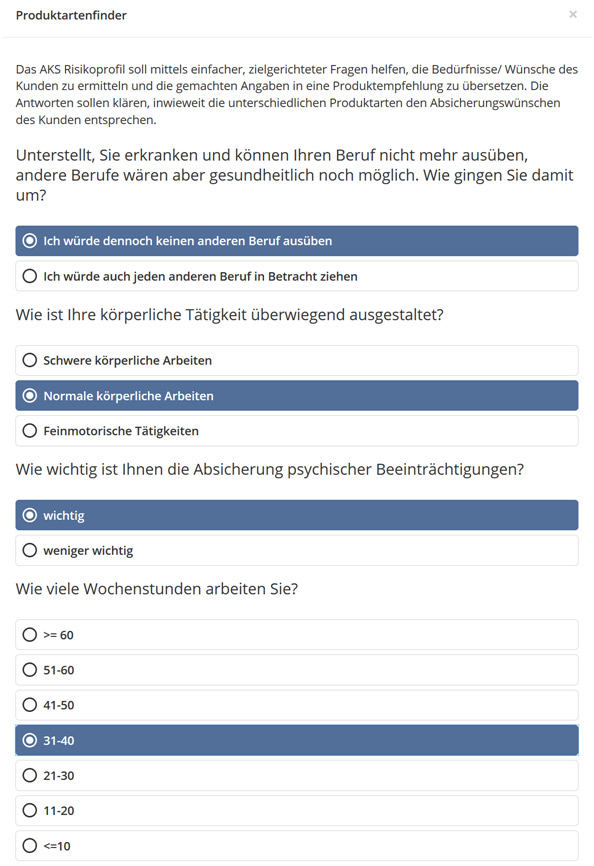Select "11-20" weekly hours
Image resolution: width=594 pixels, height=866 pixels.
[x=297, y=811]
